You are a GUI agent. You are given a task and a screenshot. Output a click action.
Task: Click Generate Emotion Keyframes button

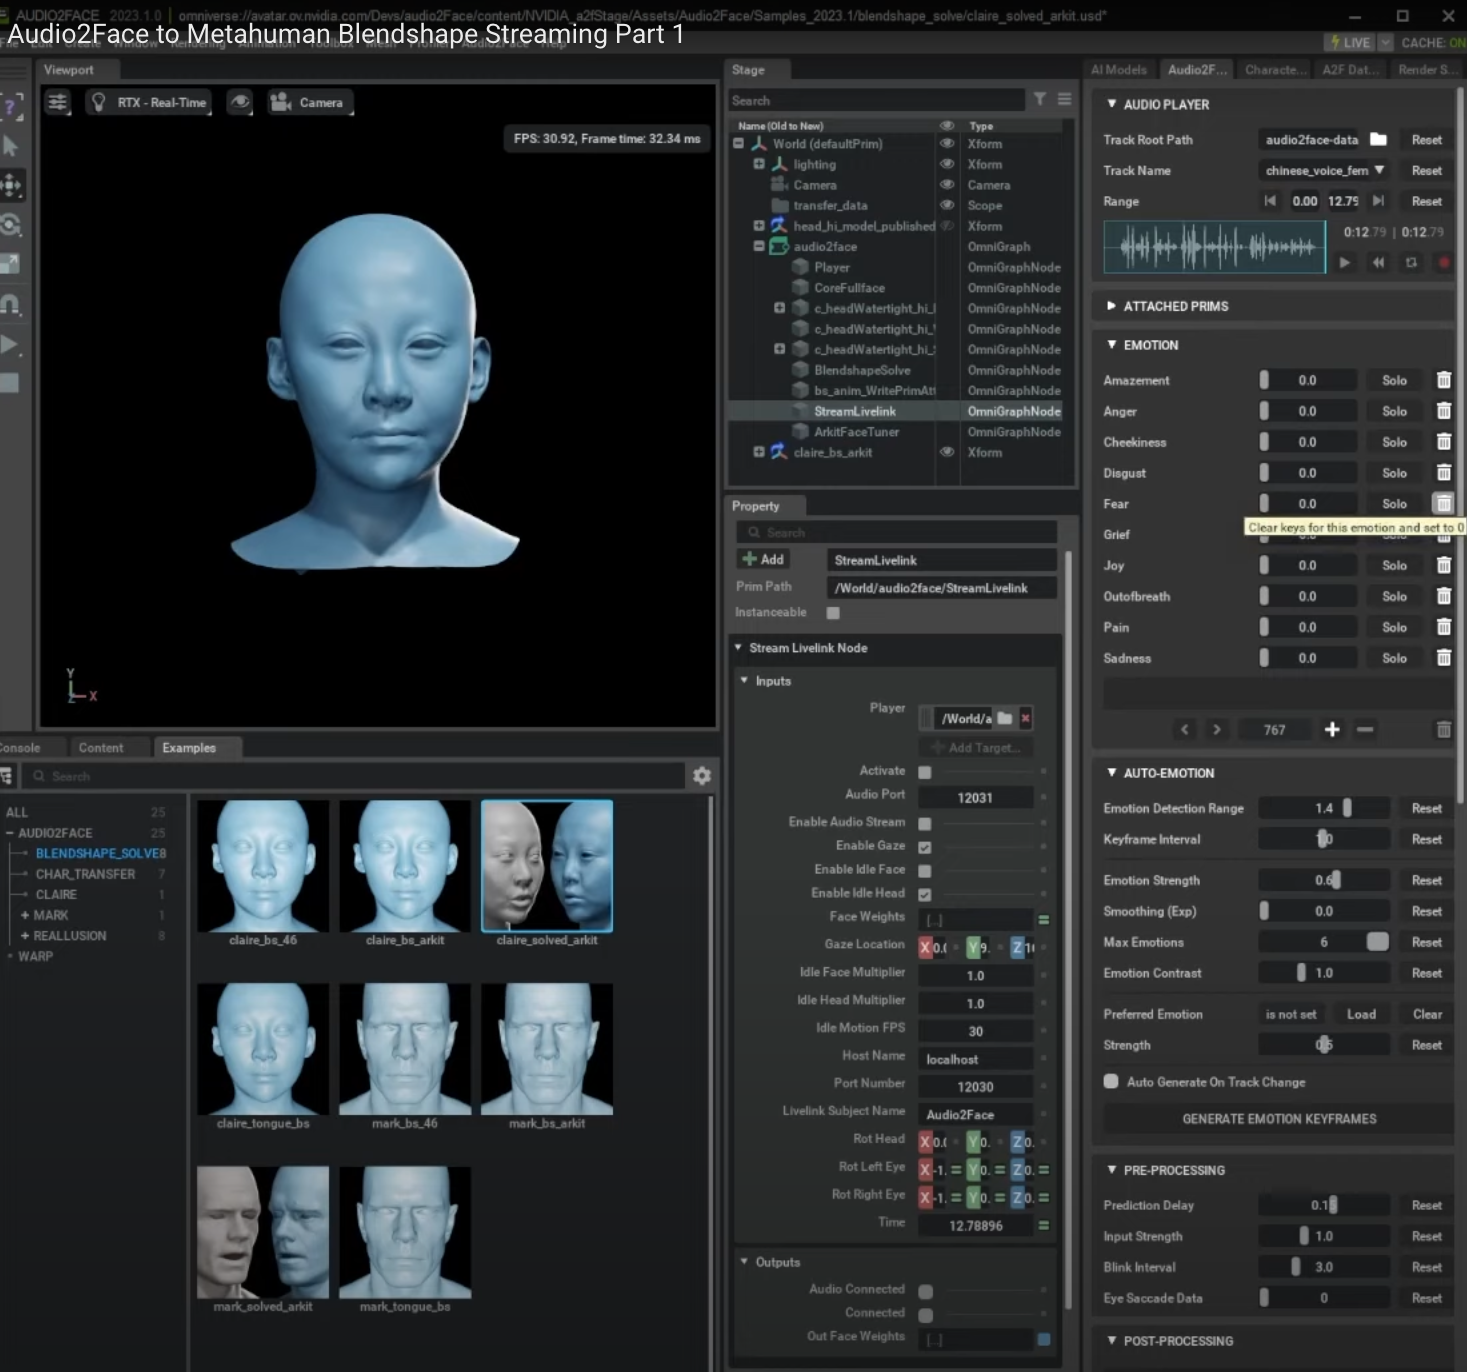click(x=1279, y=1119)
